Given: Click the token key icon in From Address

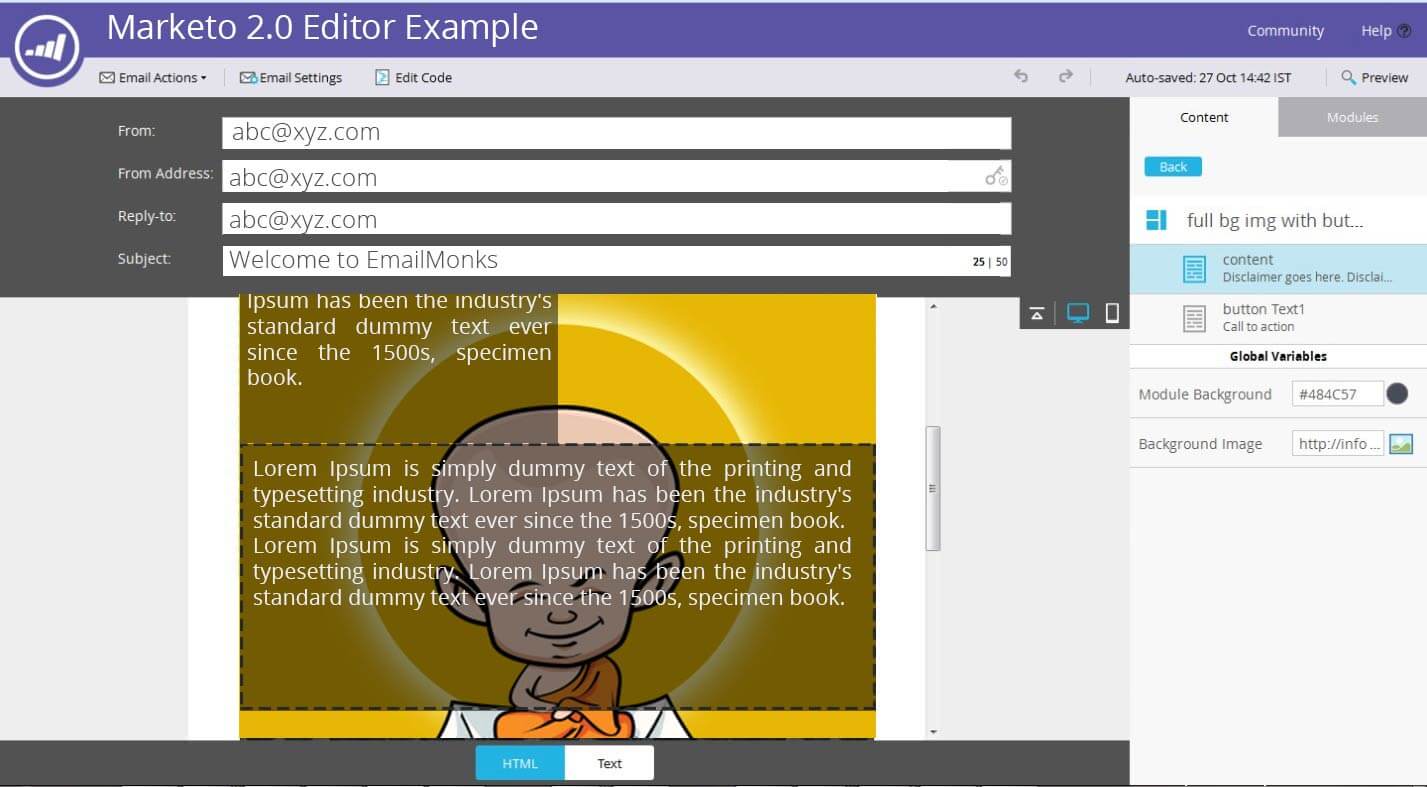Looking at the screenshot, I should 996,177.
